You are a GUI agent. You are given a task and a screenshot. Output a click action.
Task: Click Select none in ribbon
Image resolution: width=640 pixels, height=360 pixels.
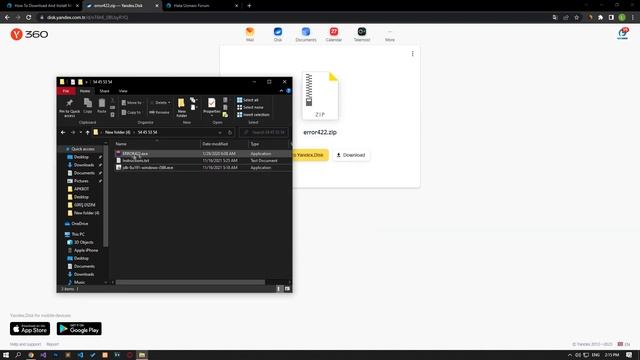click(250, 107)
